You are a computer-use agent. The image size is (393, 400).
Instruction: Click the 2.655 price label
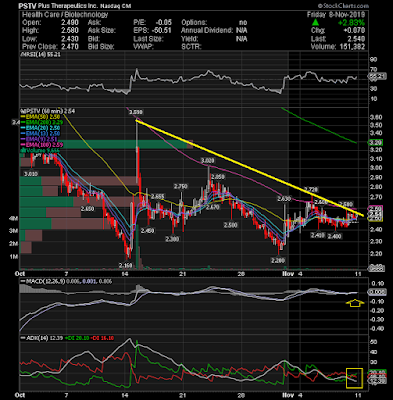pyautogui.click(x=157, y=197)
